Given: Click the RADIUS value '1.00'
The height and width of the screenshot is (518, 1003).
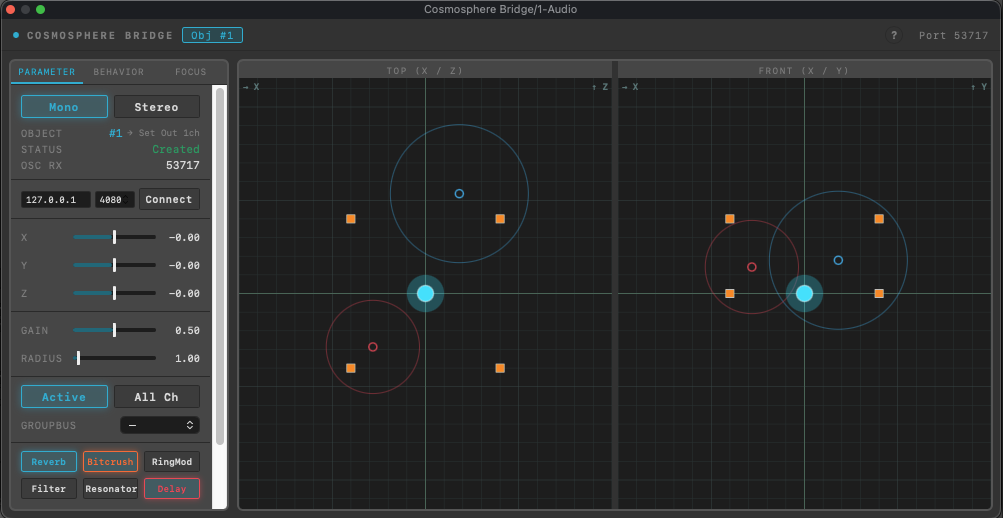Looking at the screenshot, I should coord(187,358).
